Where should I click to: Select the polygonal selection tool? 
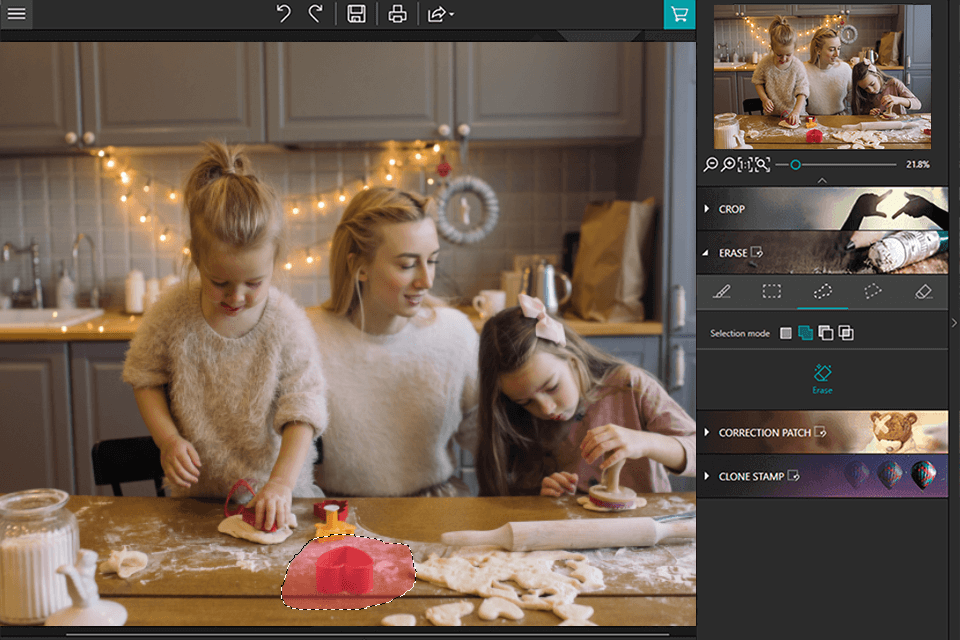[x=872, y=292]
